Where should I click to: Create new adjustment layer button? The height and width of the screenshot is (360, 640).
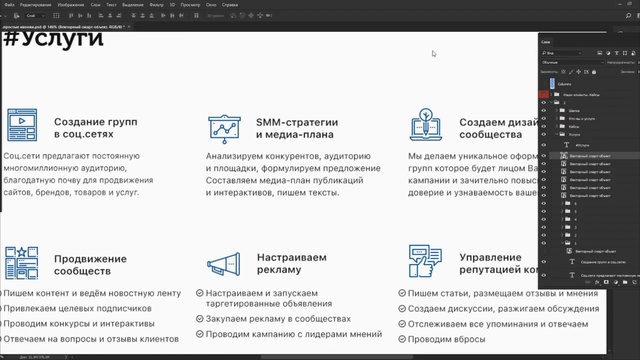pos(616,282)
